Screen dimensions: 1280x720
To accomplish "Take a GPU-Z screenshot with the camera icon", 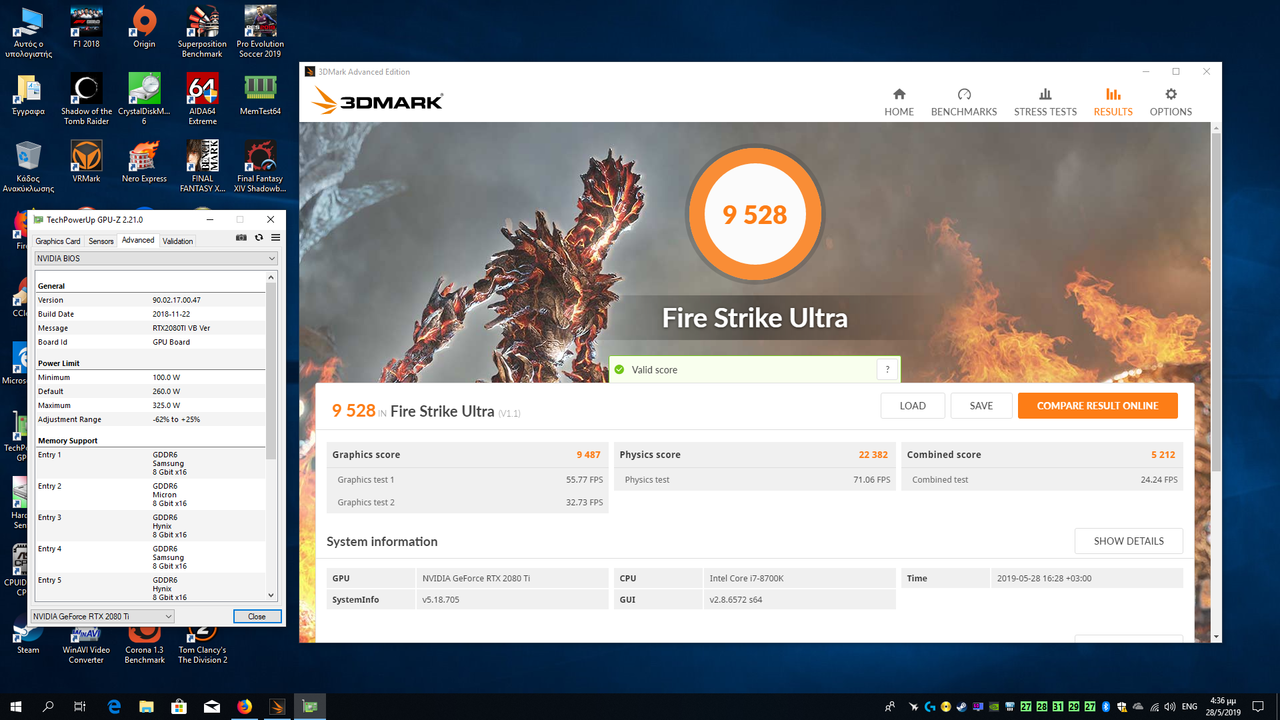I will [241, 238].
